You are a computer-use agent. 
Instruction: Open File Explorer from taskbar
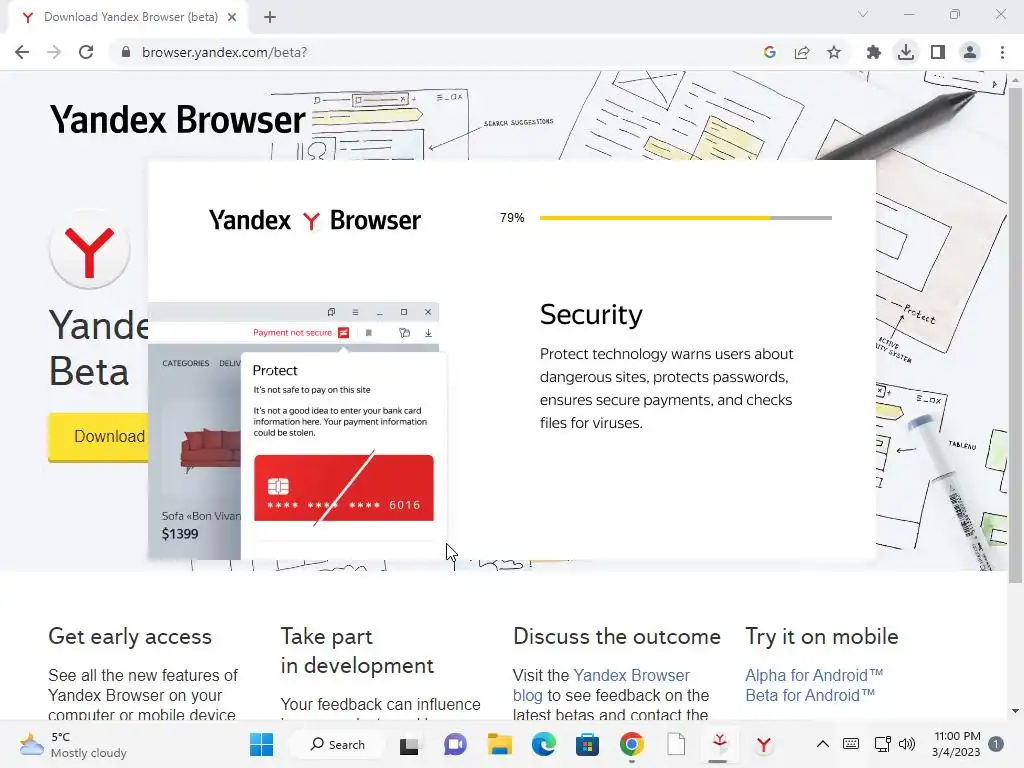point(500,744)
